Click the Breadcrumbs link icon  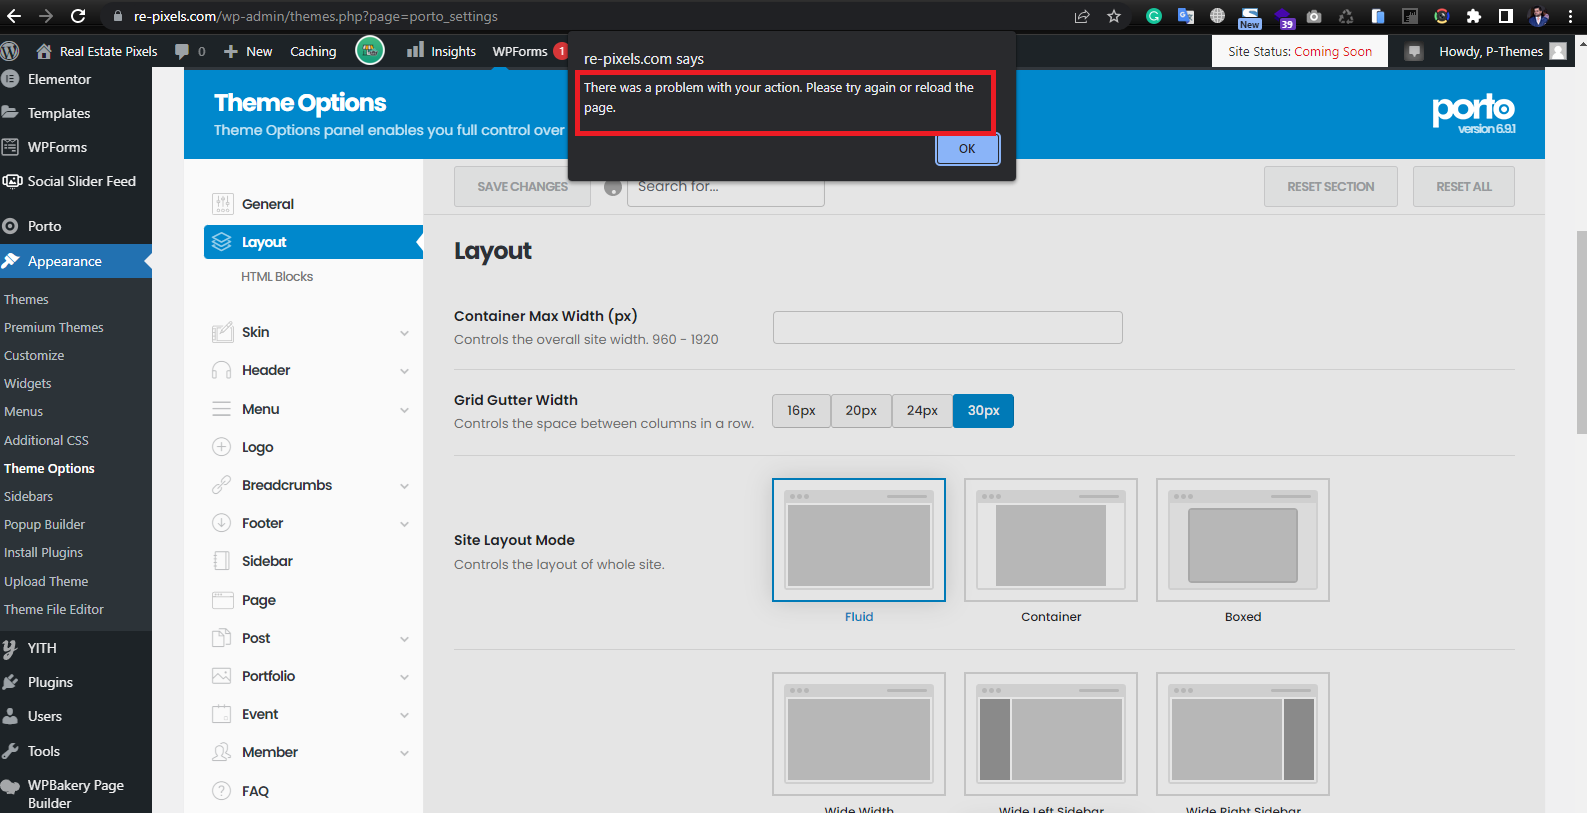[x=222, y=485]
